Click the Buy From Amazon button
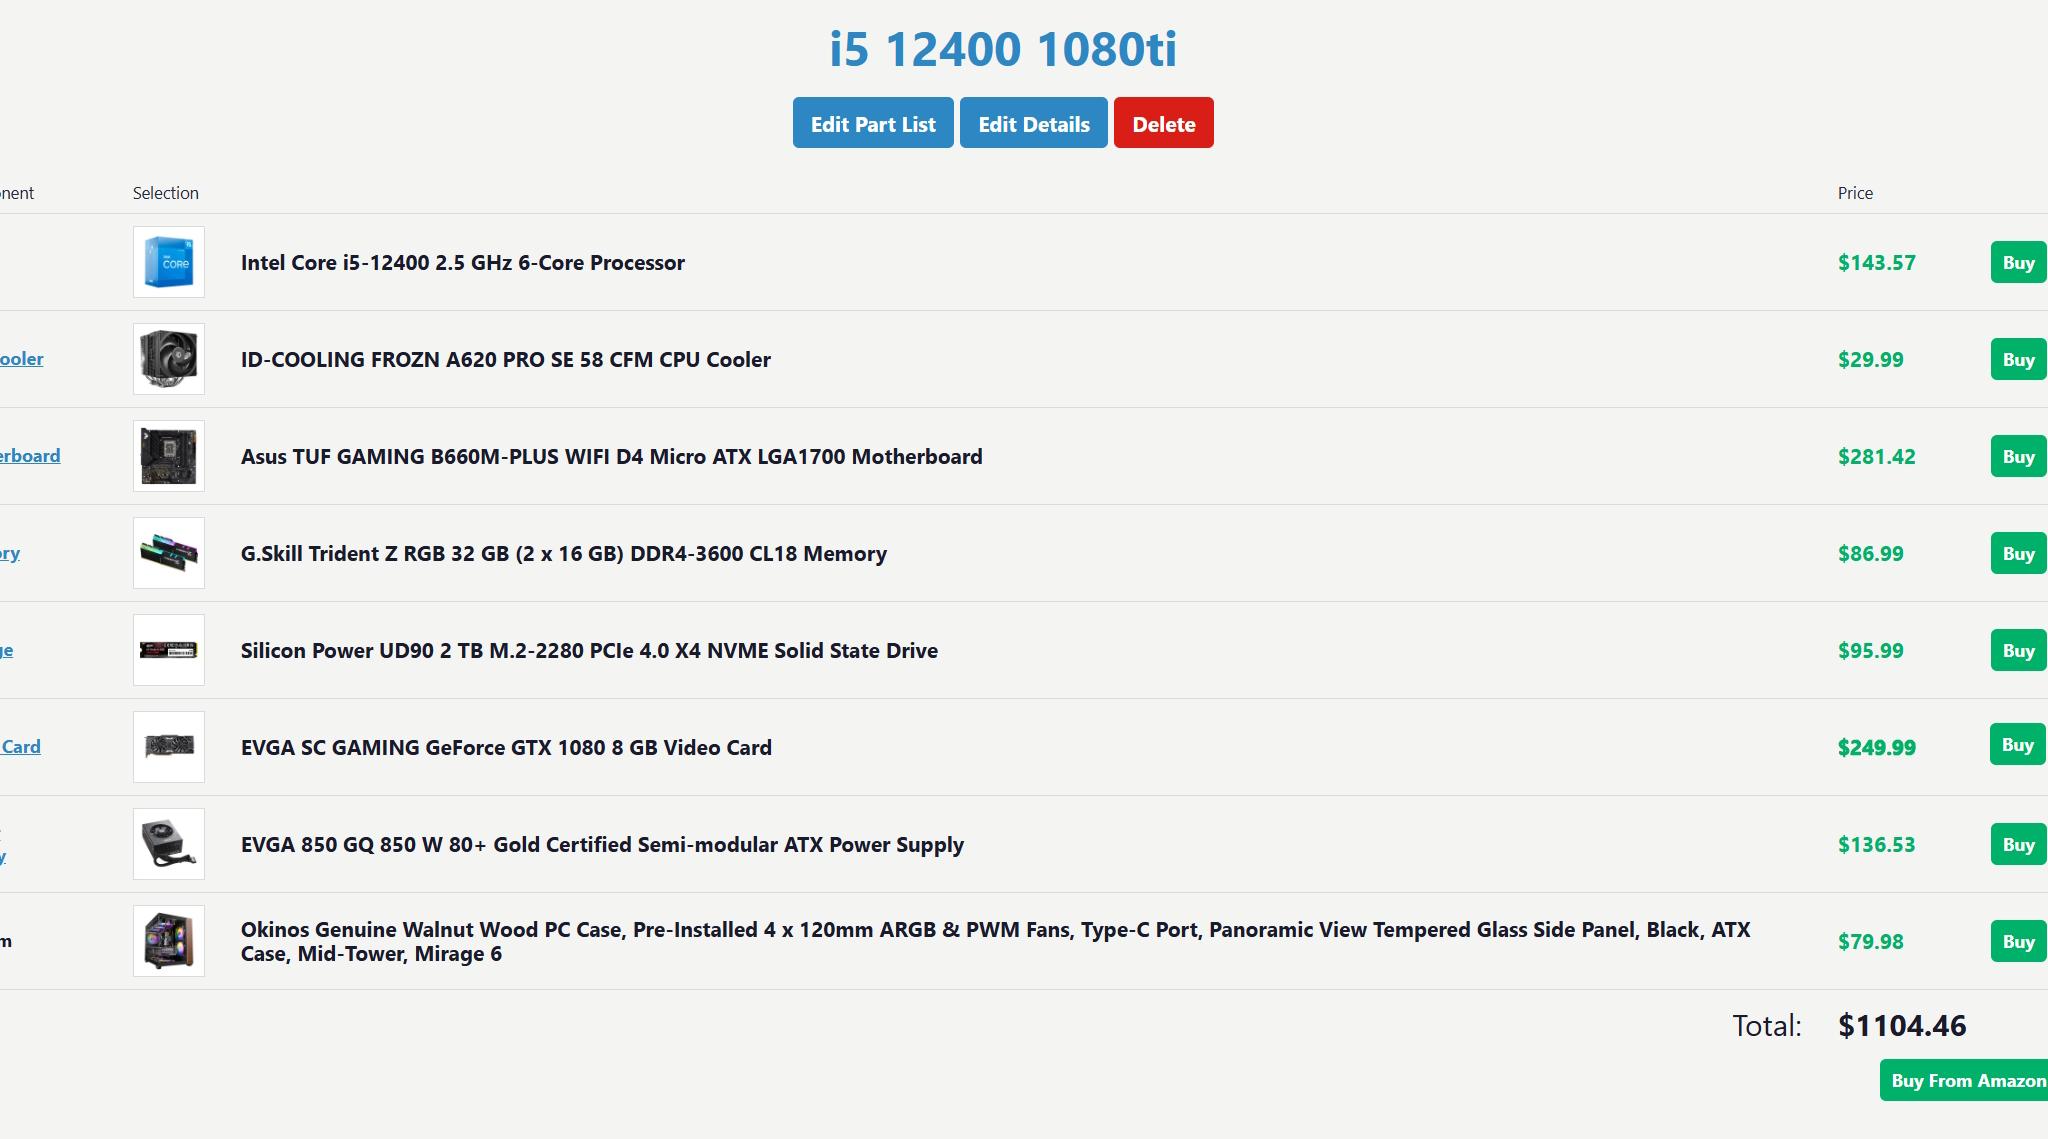 1965,1080
